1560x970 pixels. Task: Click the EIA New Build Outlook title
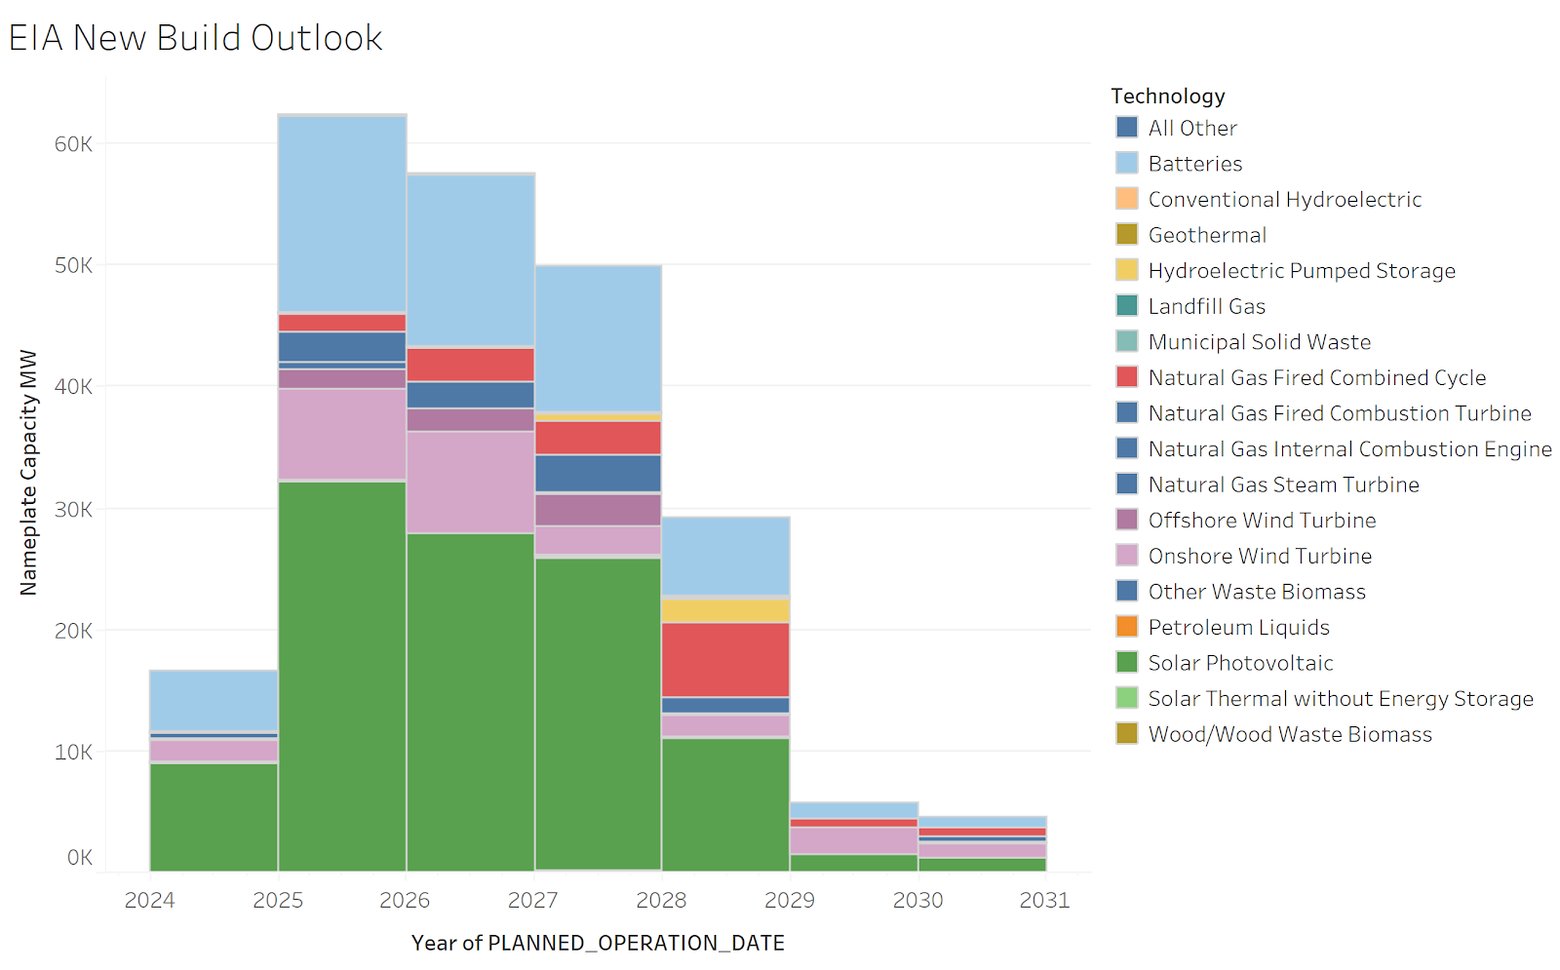pyautogui.click(x=196, y=37)
